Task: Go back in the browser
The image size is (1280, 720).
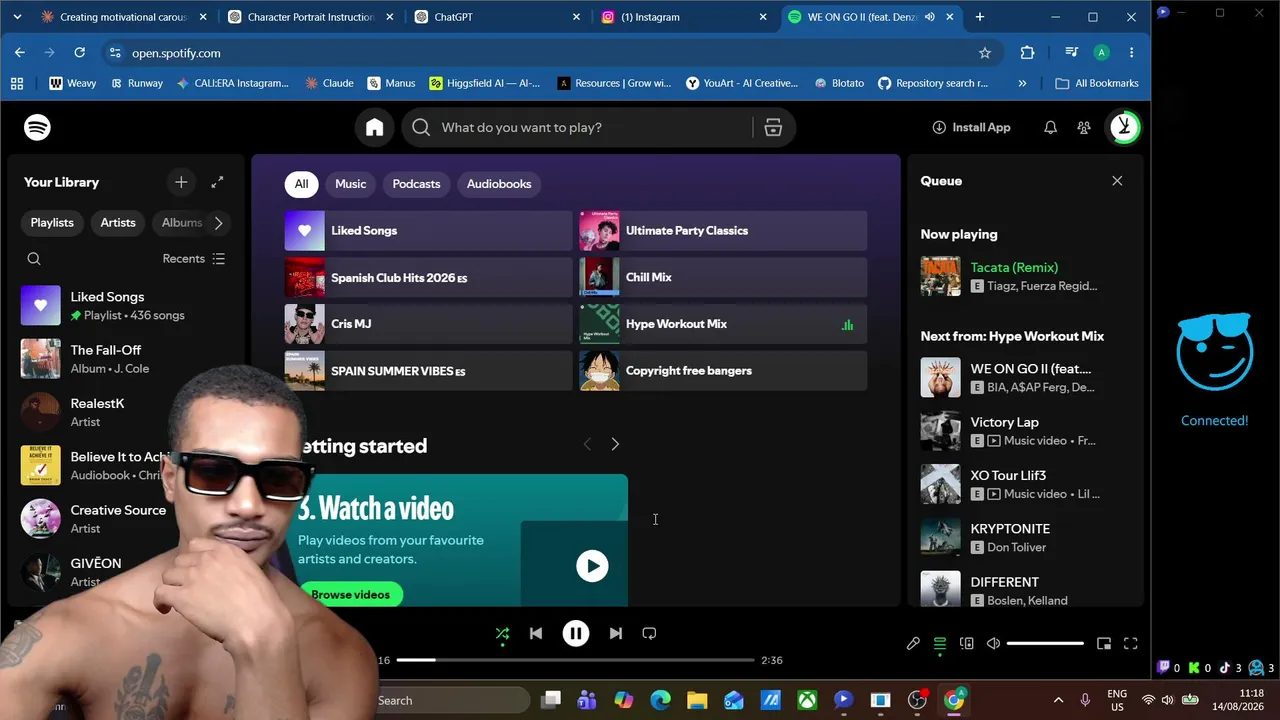Action: pyautogui.click(x=20, y=53)
